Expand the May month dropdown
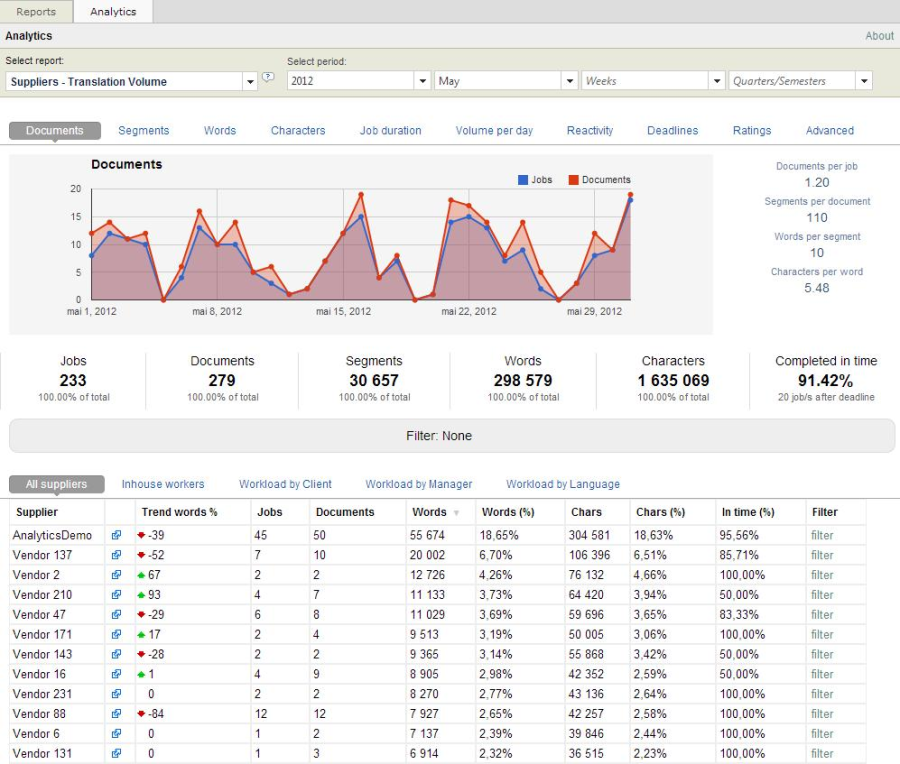 point(570,82)
